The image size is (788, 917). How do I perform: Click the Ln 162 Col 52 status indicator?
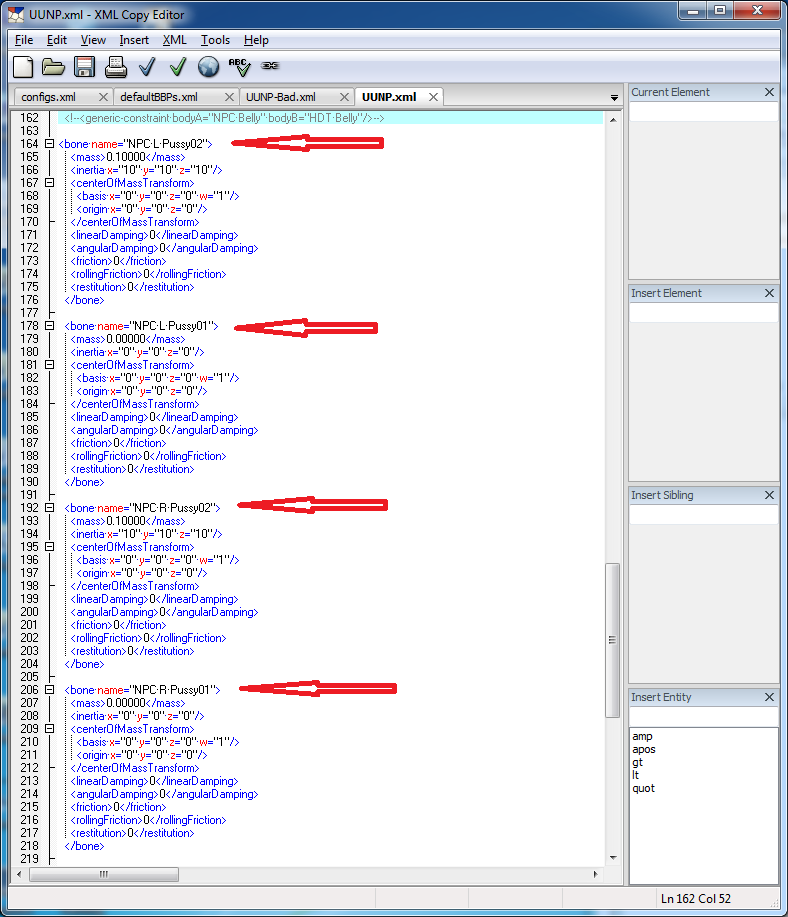[x=696, y=899]
